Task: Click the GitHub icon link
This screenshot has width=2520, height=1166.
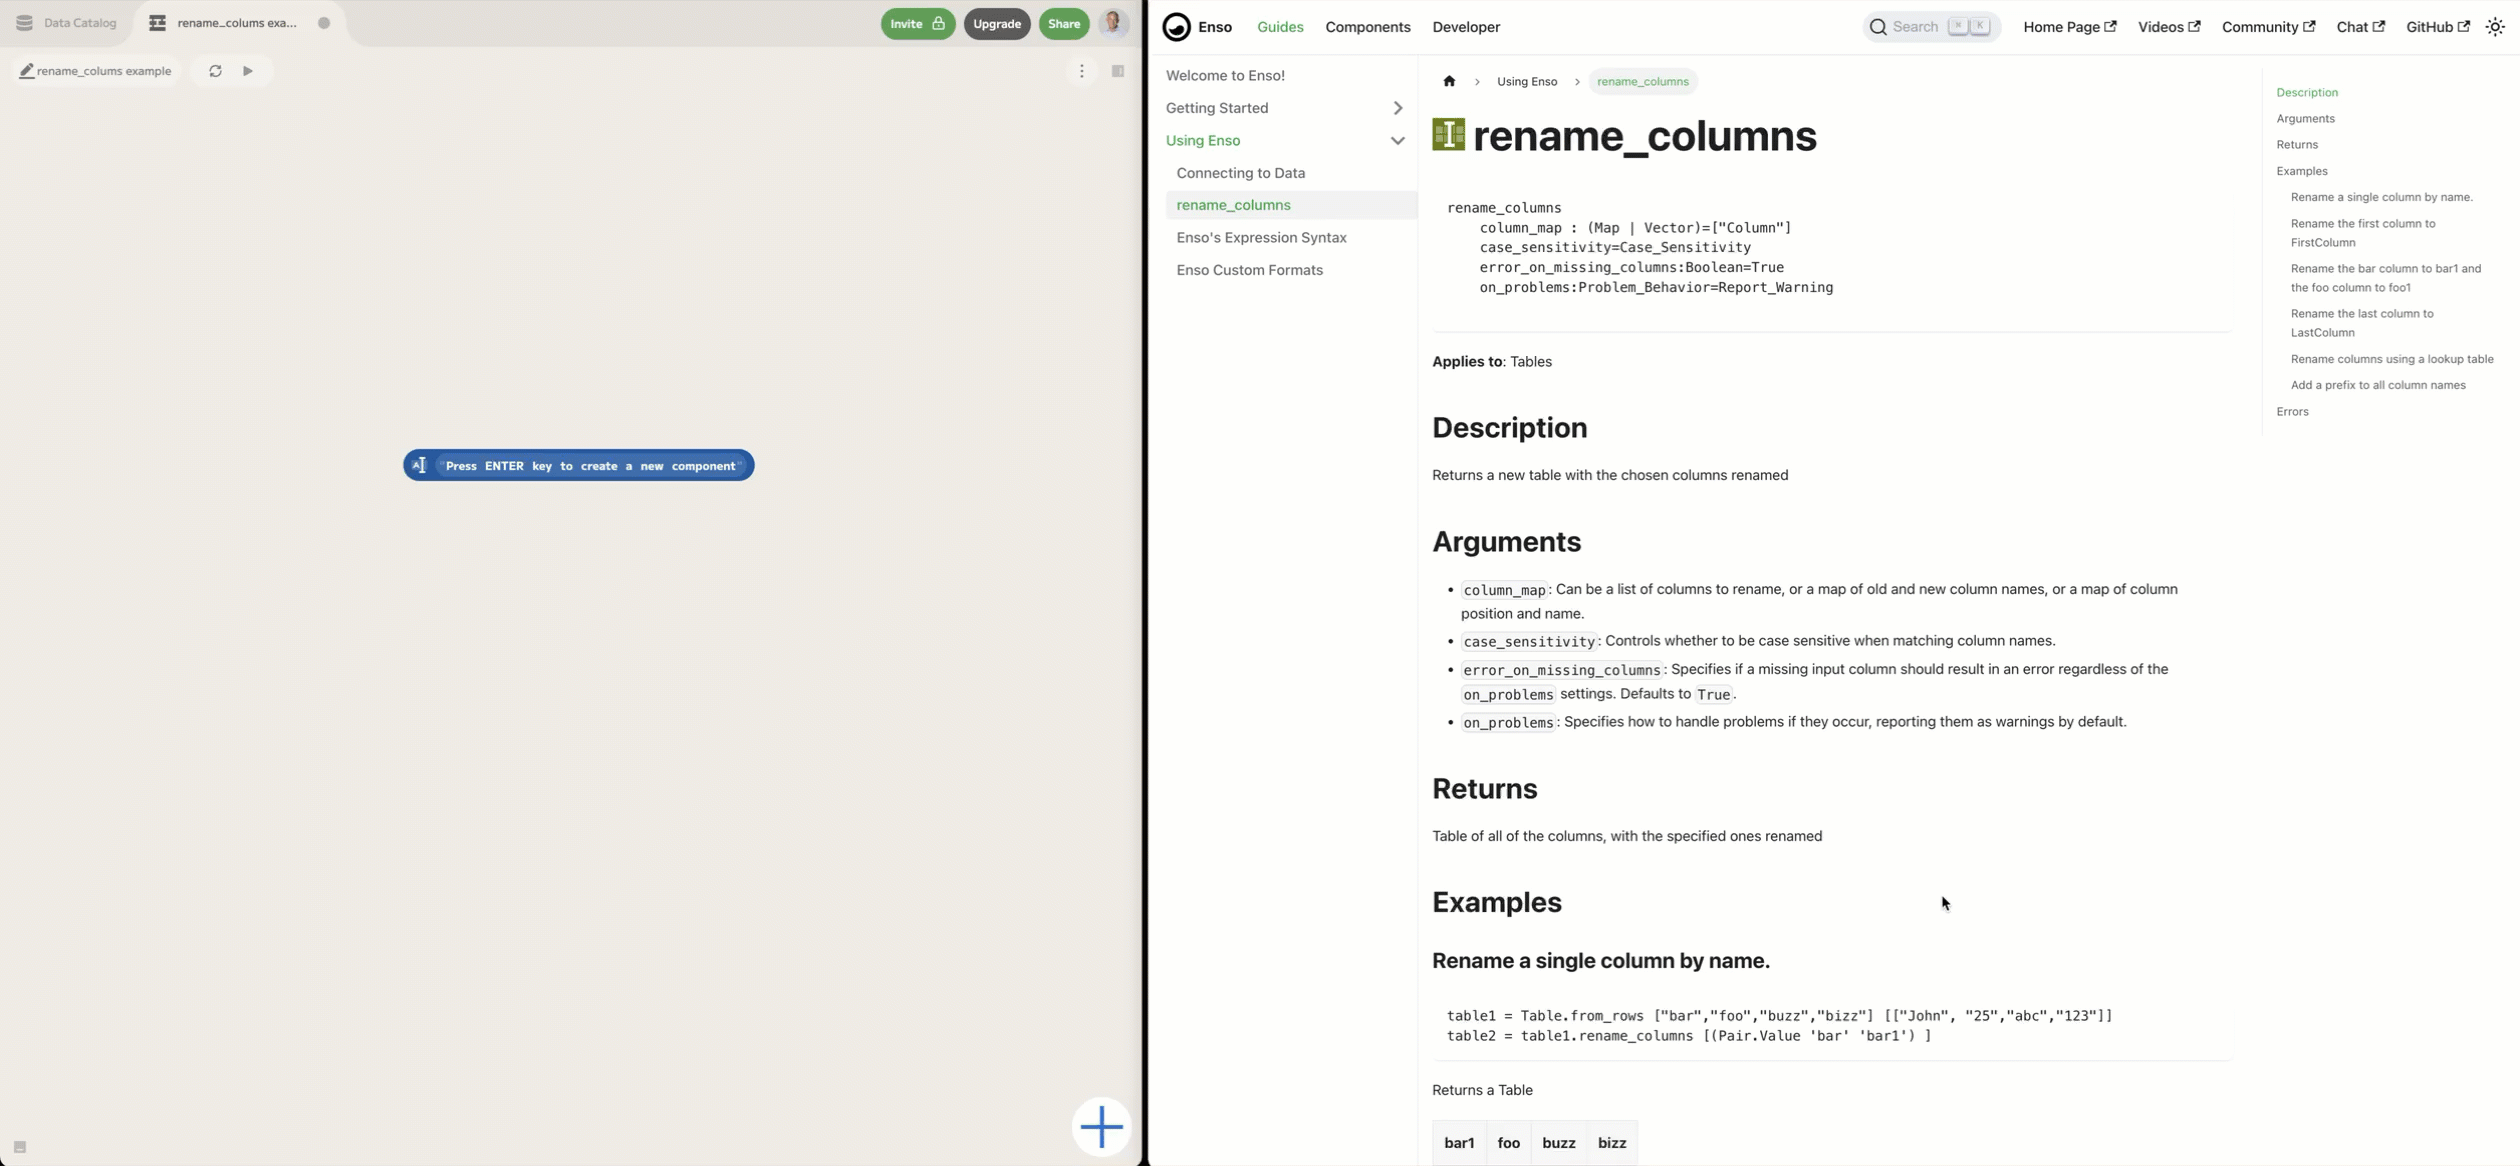Action: coord(2438,26)
